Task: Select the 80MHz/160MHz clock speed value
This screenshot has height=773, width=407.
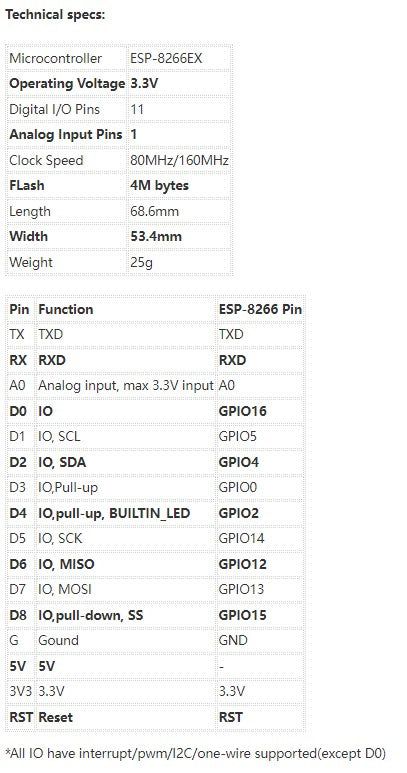Action: click(x=179, y=160)
